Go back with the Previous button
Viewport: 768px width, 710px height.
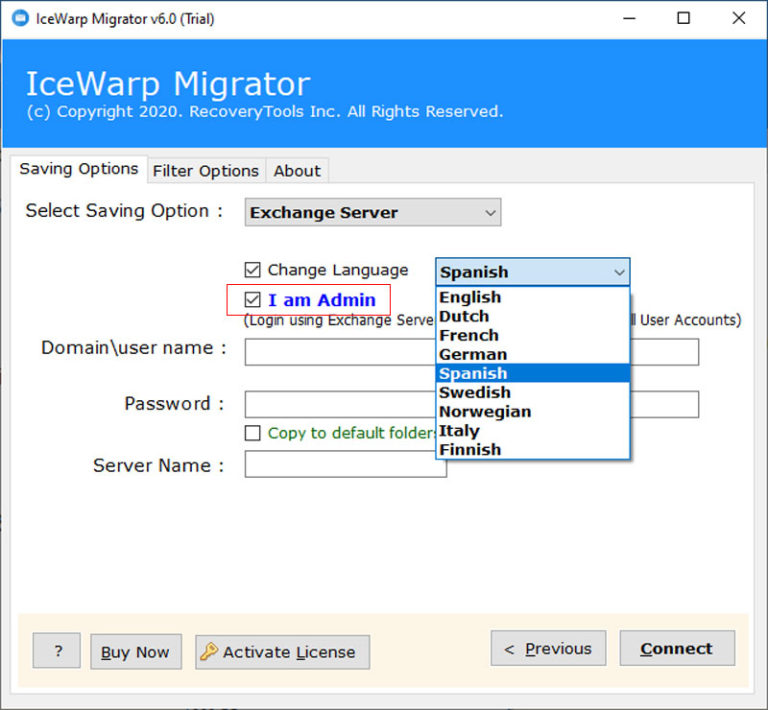(548, 648)
